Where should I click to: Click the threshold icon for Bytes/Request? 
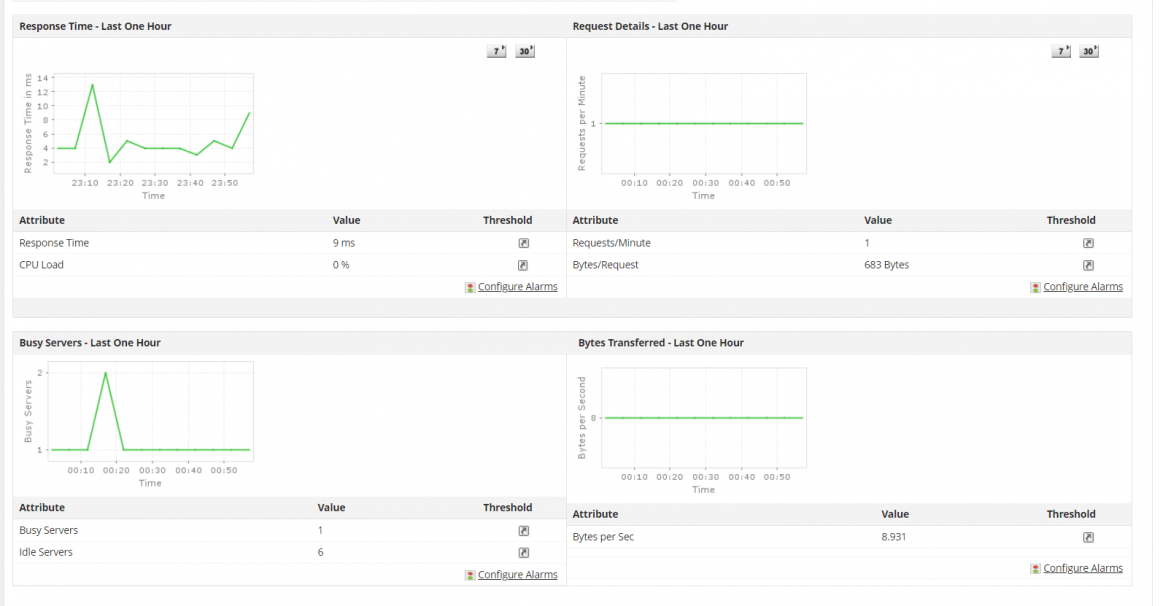[x=1087, y=265]
